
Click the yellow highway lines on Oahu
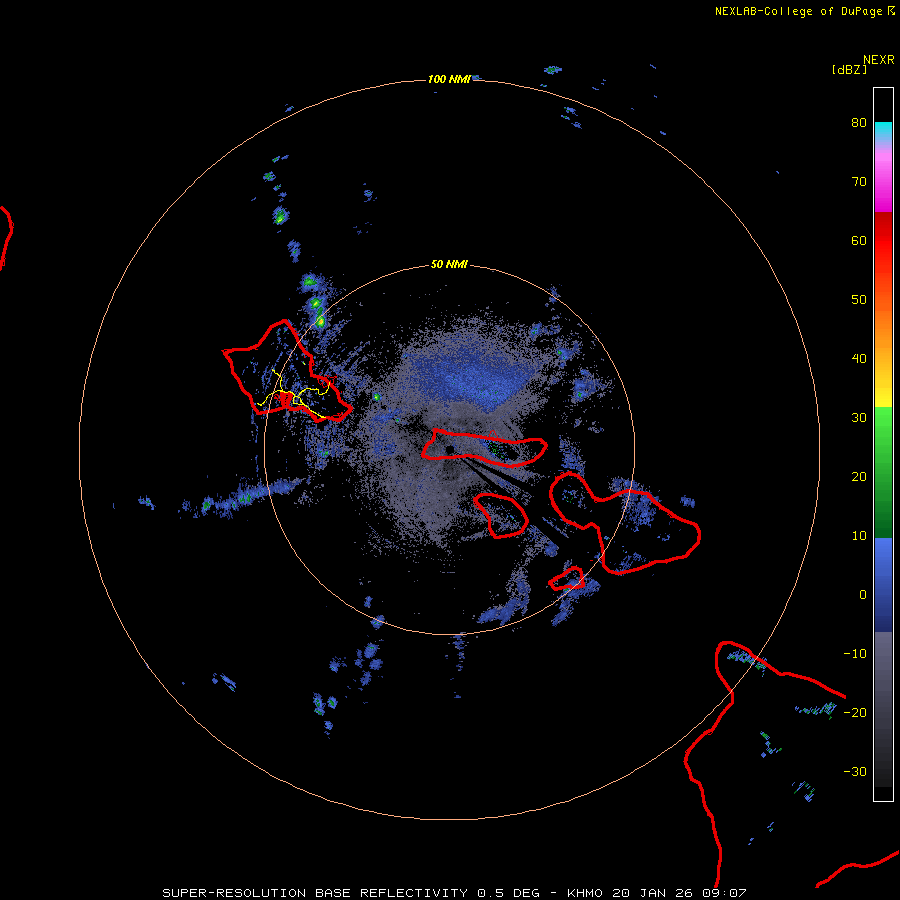[x=294, y=394]
